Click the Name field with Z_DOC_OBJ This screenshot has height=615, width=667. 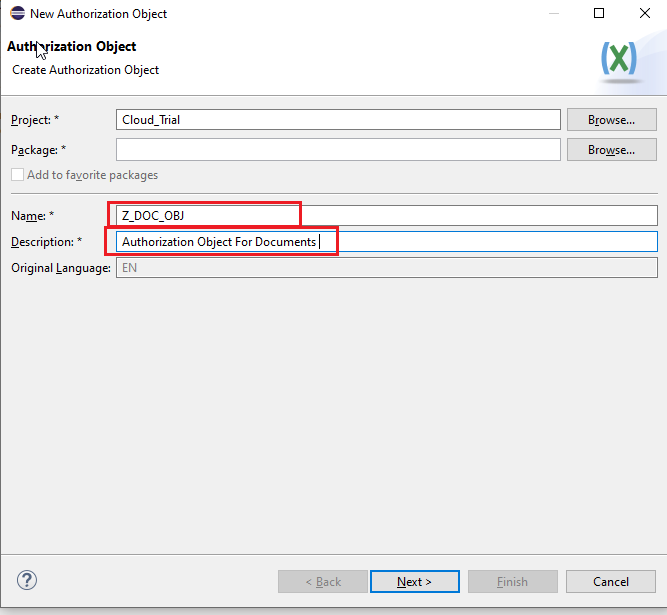(386, 216)
